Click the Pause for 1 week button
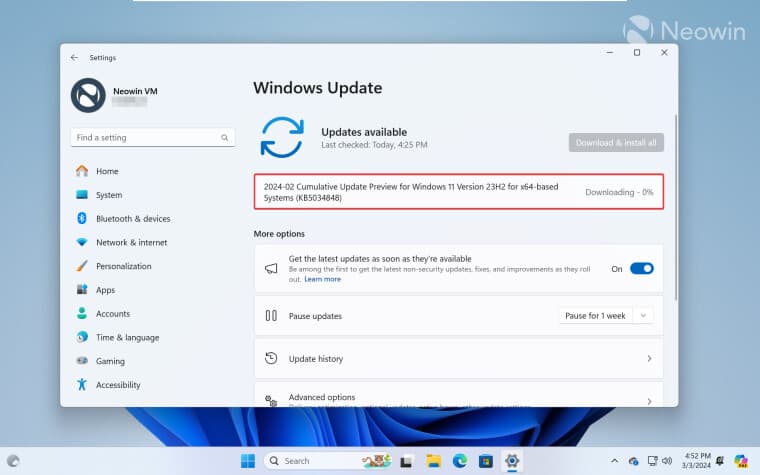Screen dimensions: 760x475 [595, 316]
